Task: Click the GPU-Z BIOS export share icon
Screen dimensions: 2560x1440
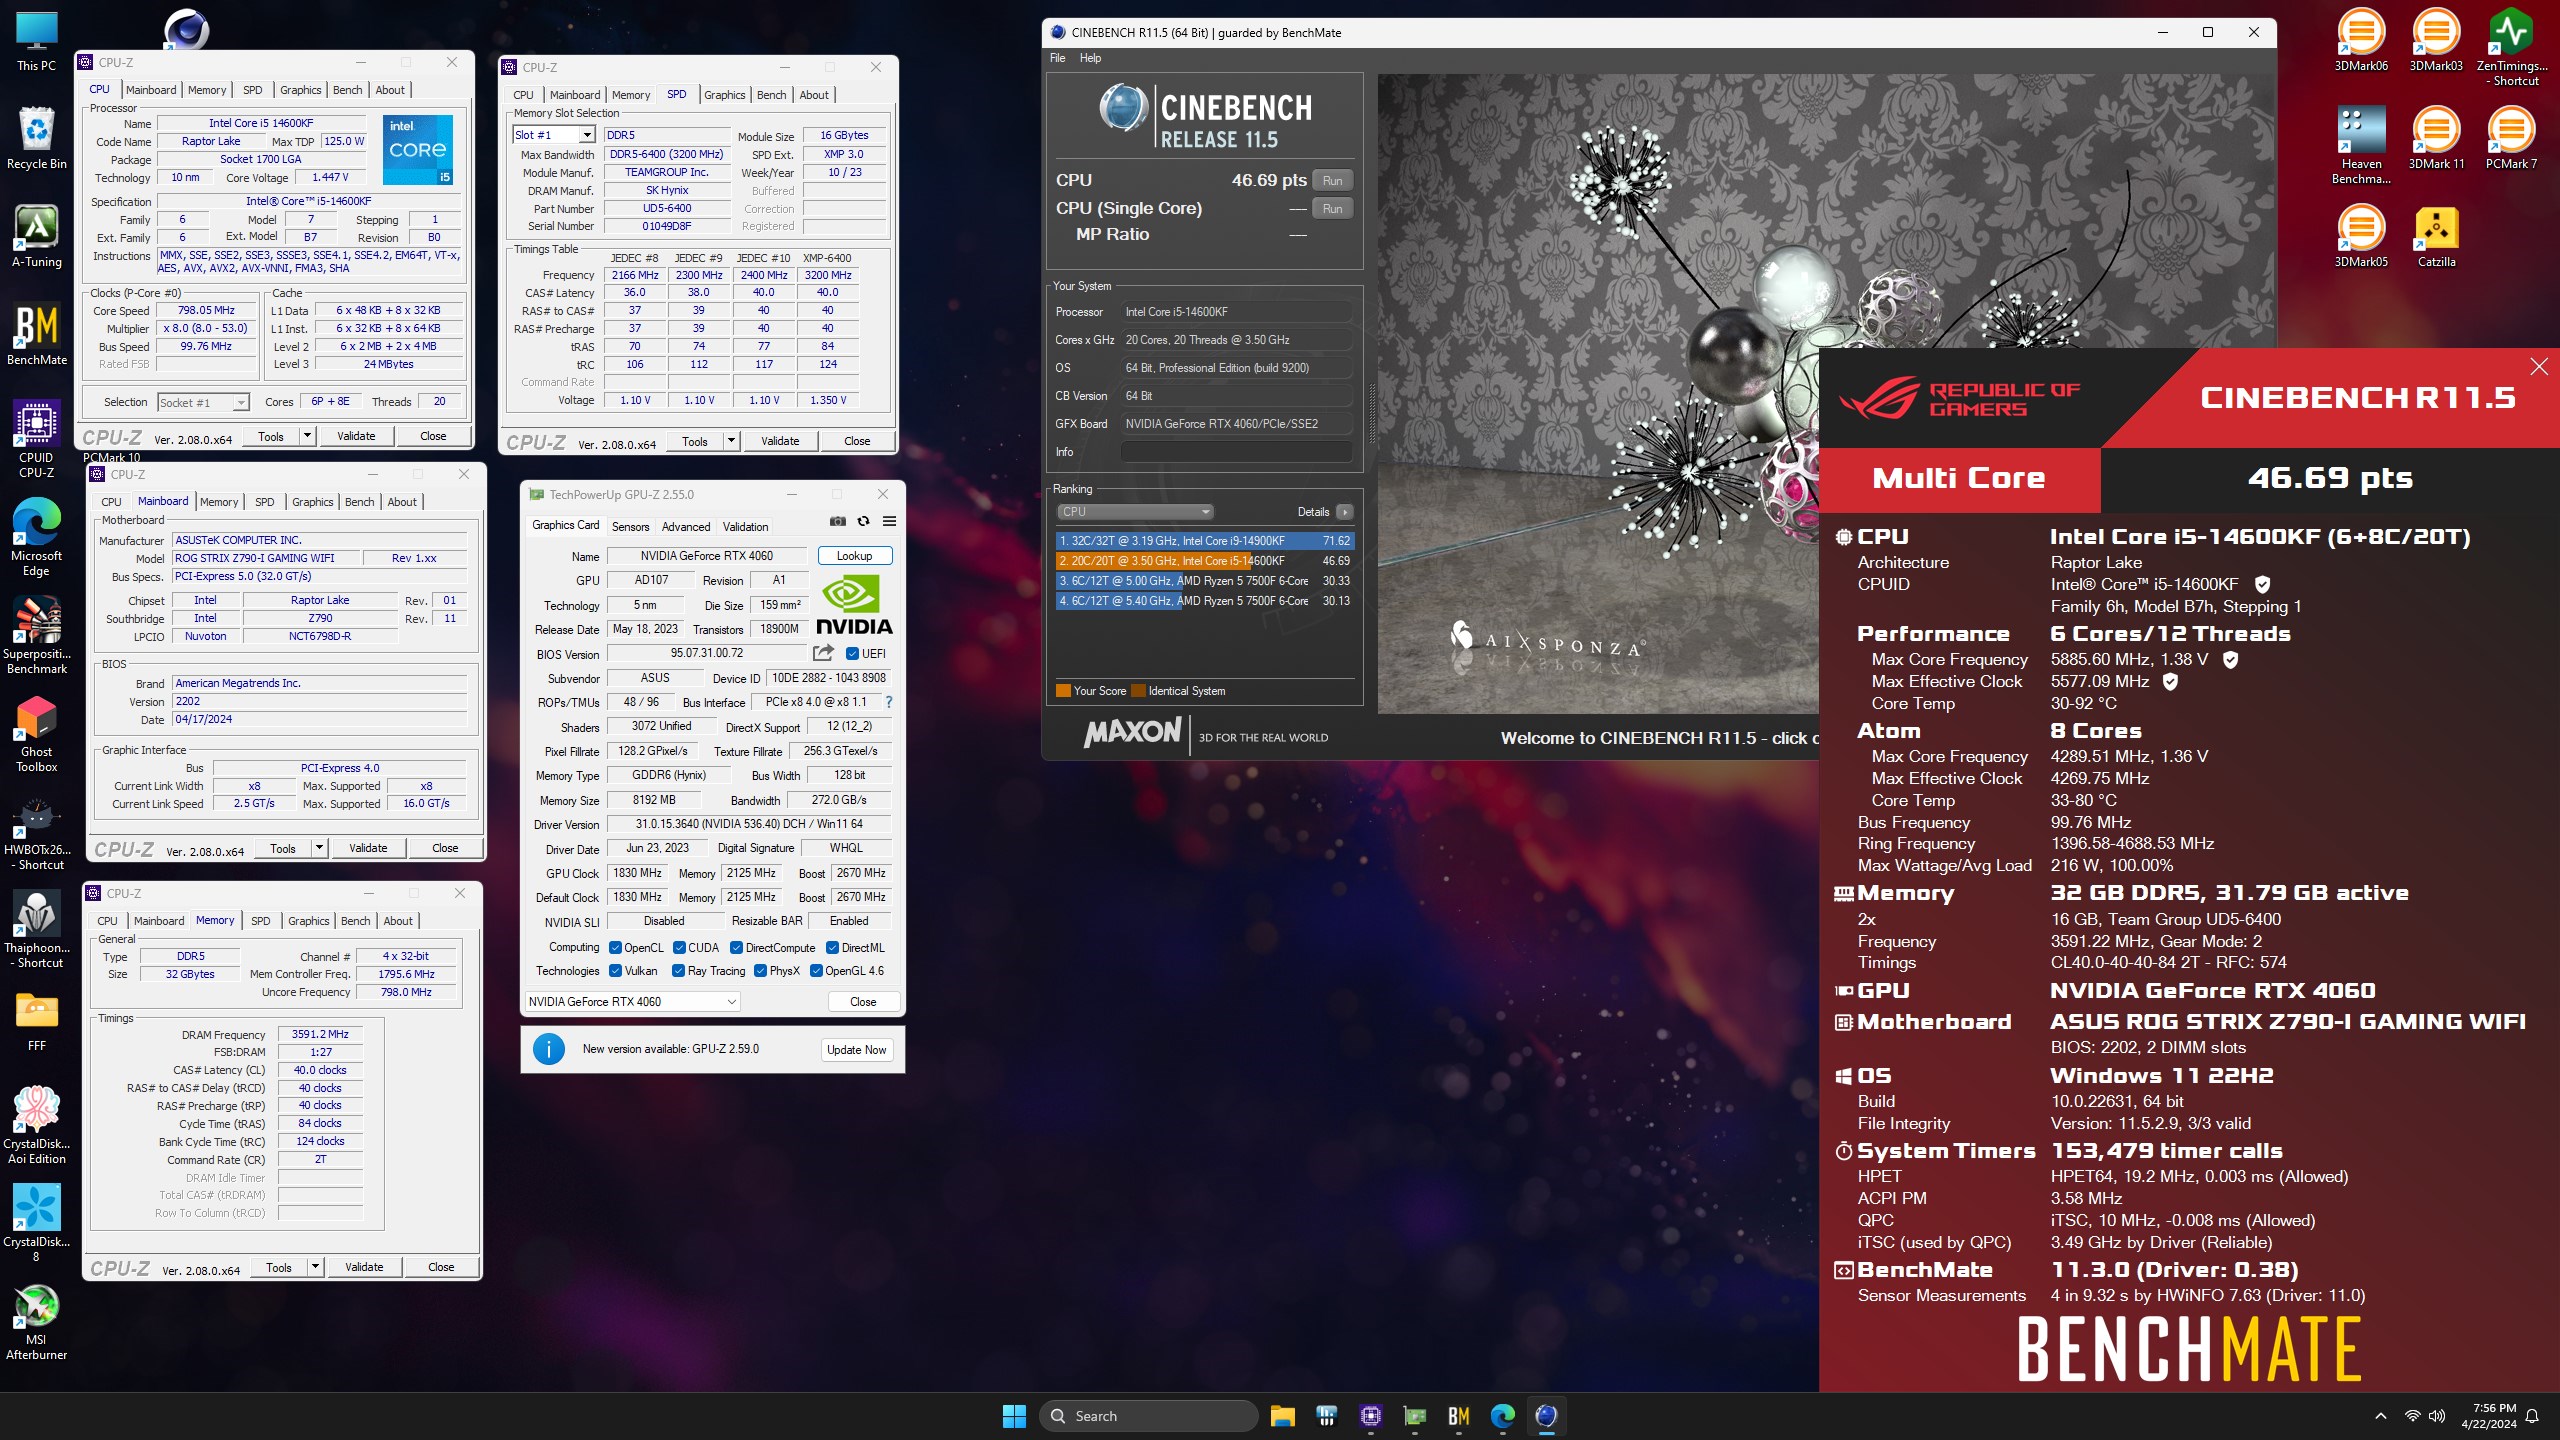Action: point(823,653)
